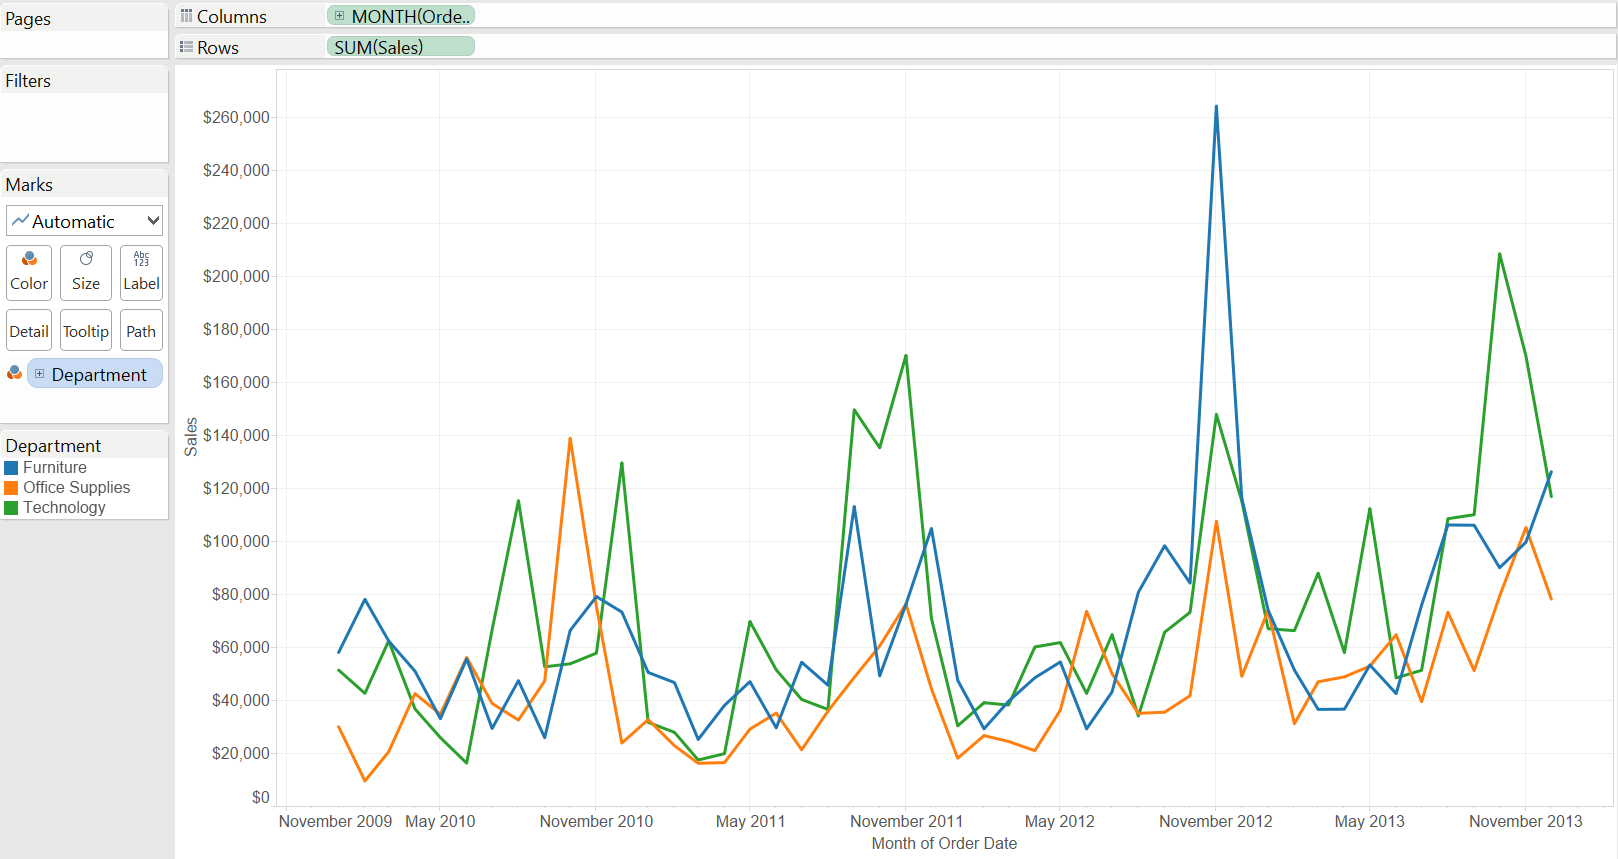
Task: Click the Month of Order Date axis title
Action: [x=944, y=844]
